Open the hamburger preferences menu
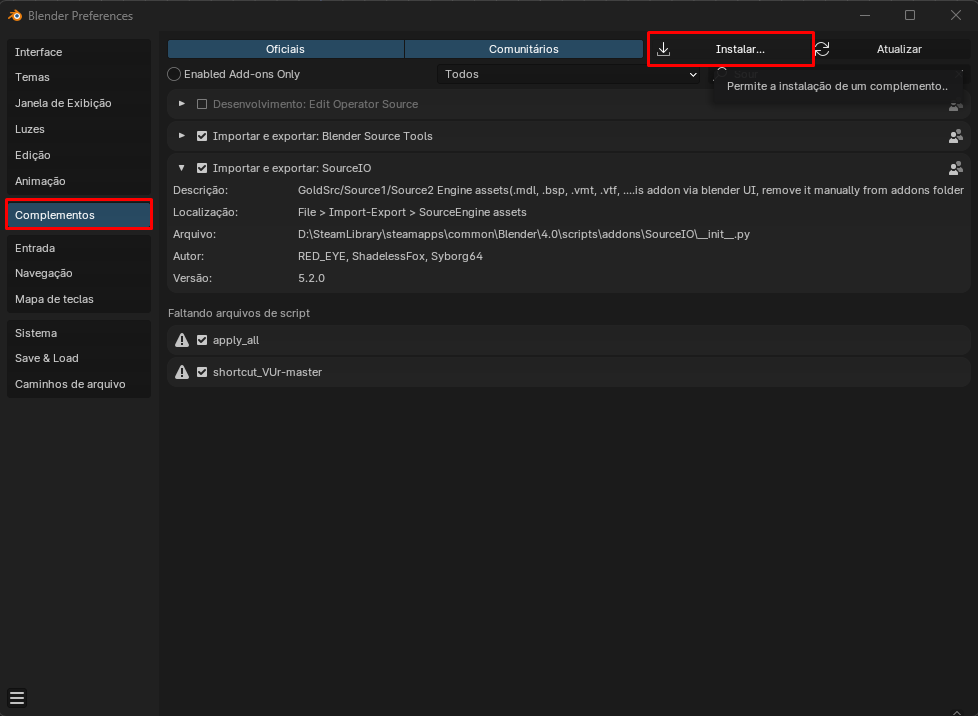 [x=17, y=698]
